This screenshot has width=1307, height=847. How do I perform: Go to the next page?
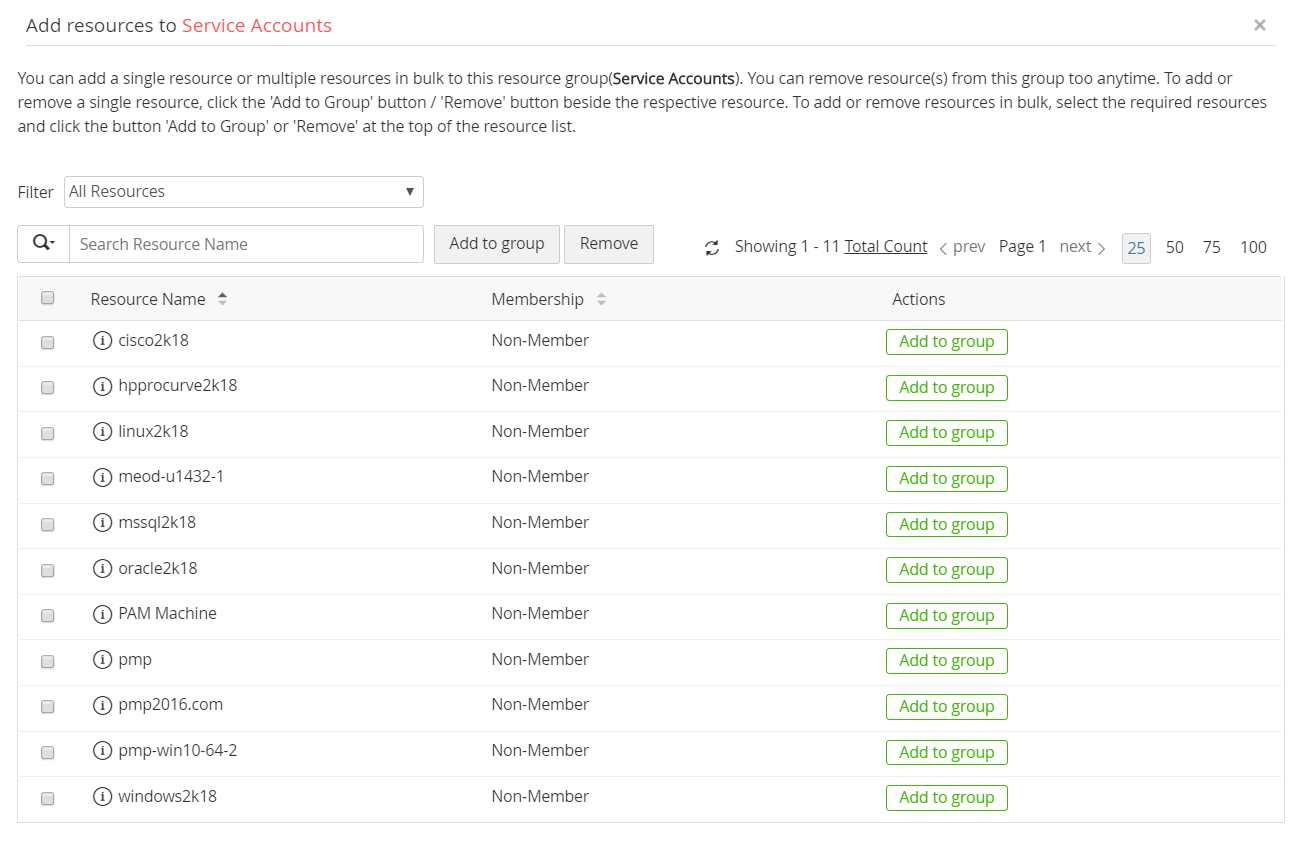click(1082, 247)
